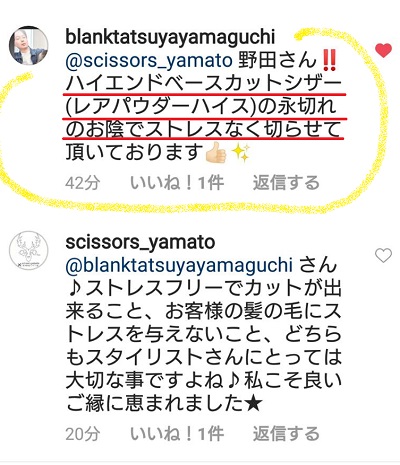400x465 pixels.
Task: Unlike the comment via the red heart
Action: 383,51
